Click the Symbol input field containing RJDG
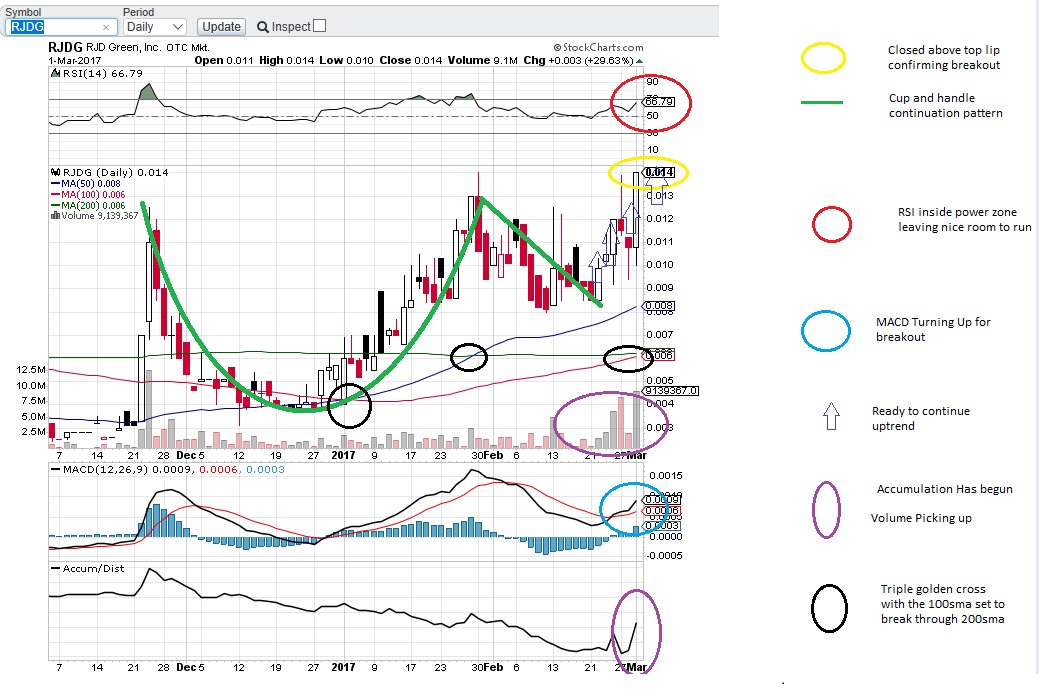Viewport: 1052px width, 699px height. 61,27
